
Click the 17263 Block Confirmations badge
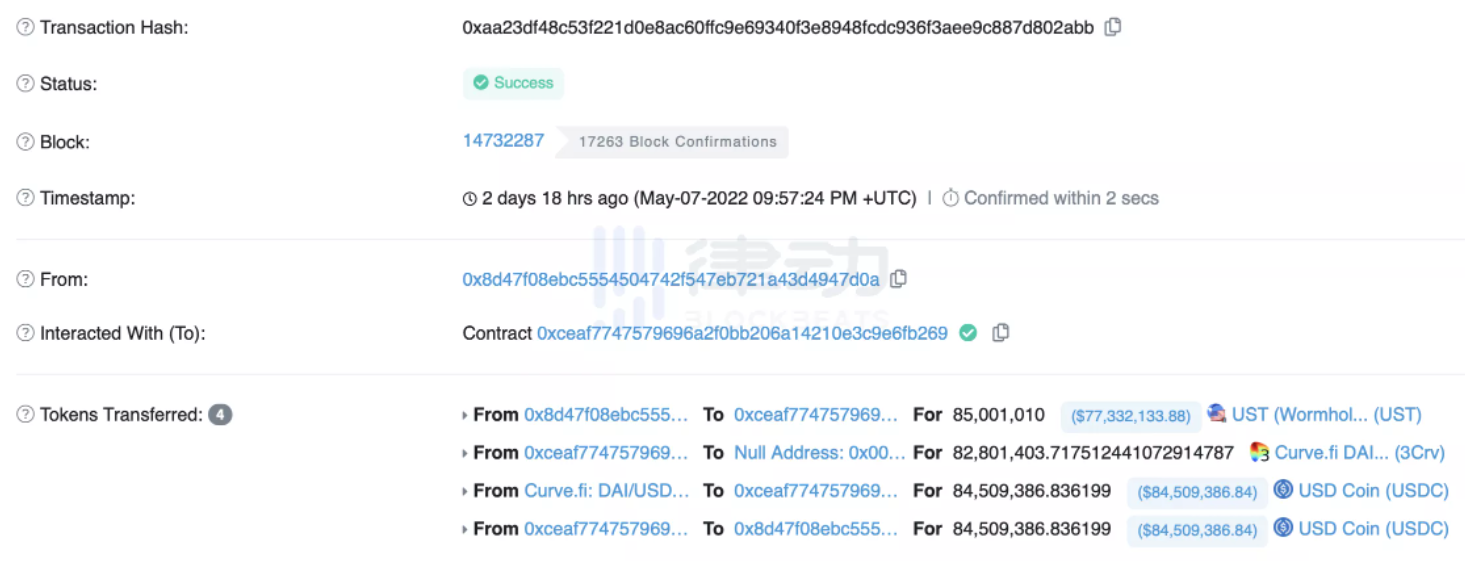pyautogui.click(x=677, y=142)
